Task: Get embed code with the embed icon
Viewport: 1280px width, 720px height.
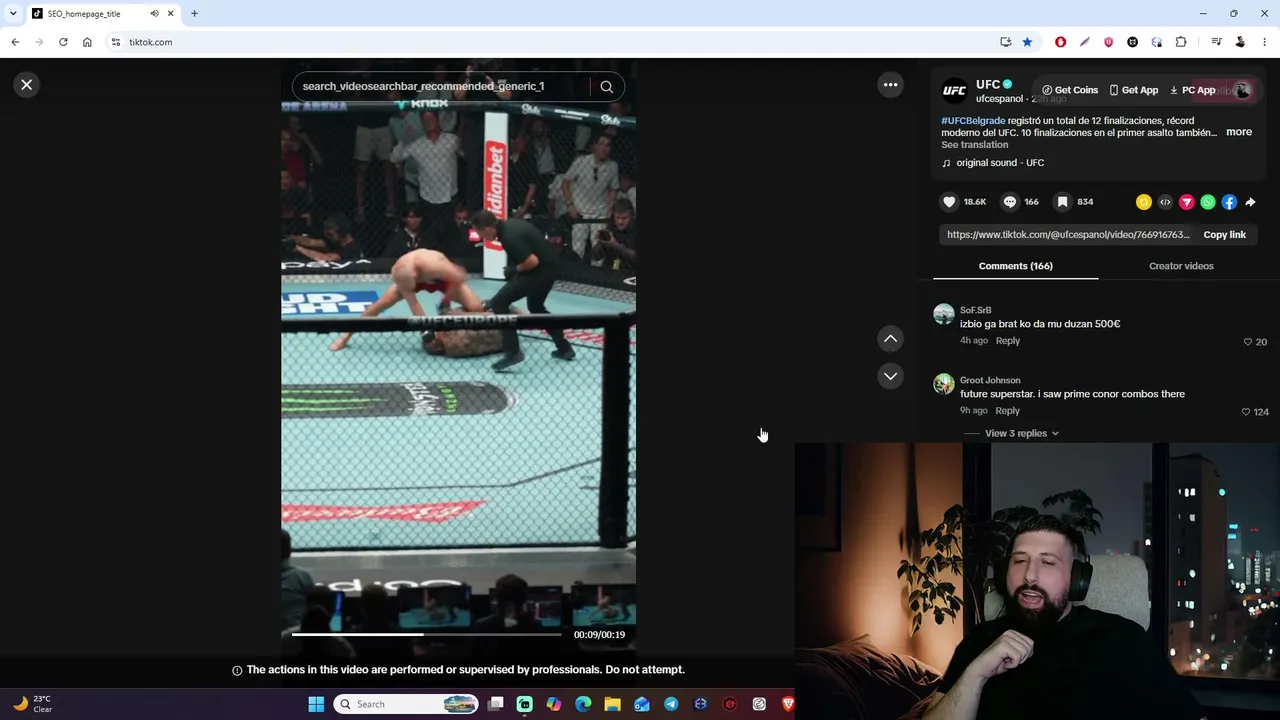Action: pos(1165,202)
